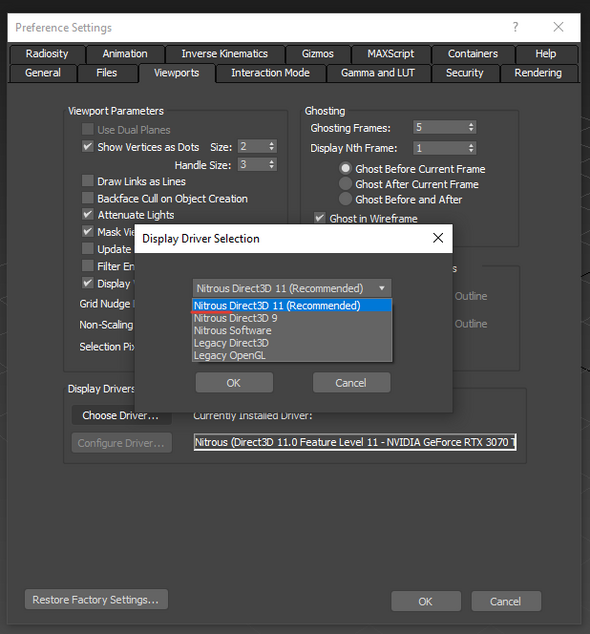Viewport: 590px width, 634px height.
Task: Choose Legacy OpenGL driver option
Action: coord(230,355)
